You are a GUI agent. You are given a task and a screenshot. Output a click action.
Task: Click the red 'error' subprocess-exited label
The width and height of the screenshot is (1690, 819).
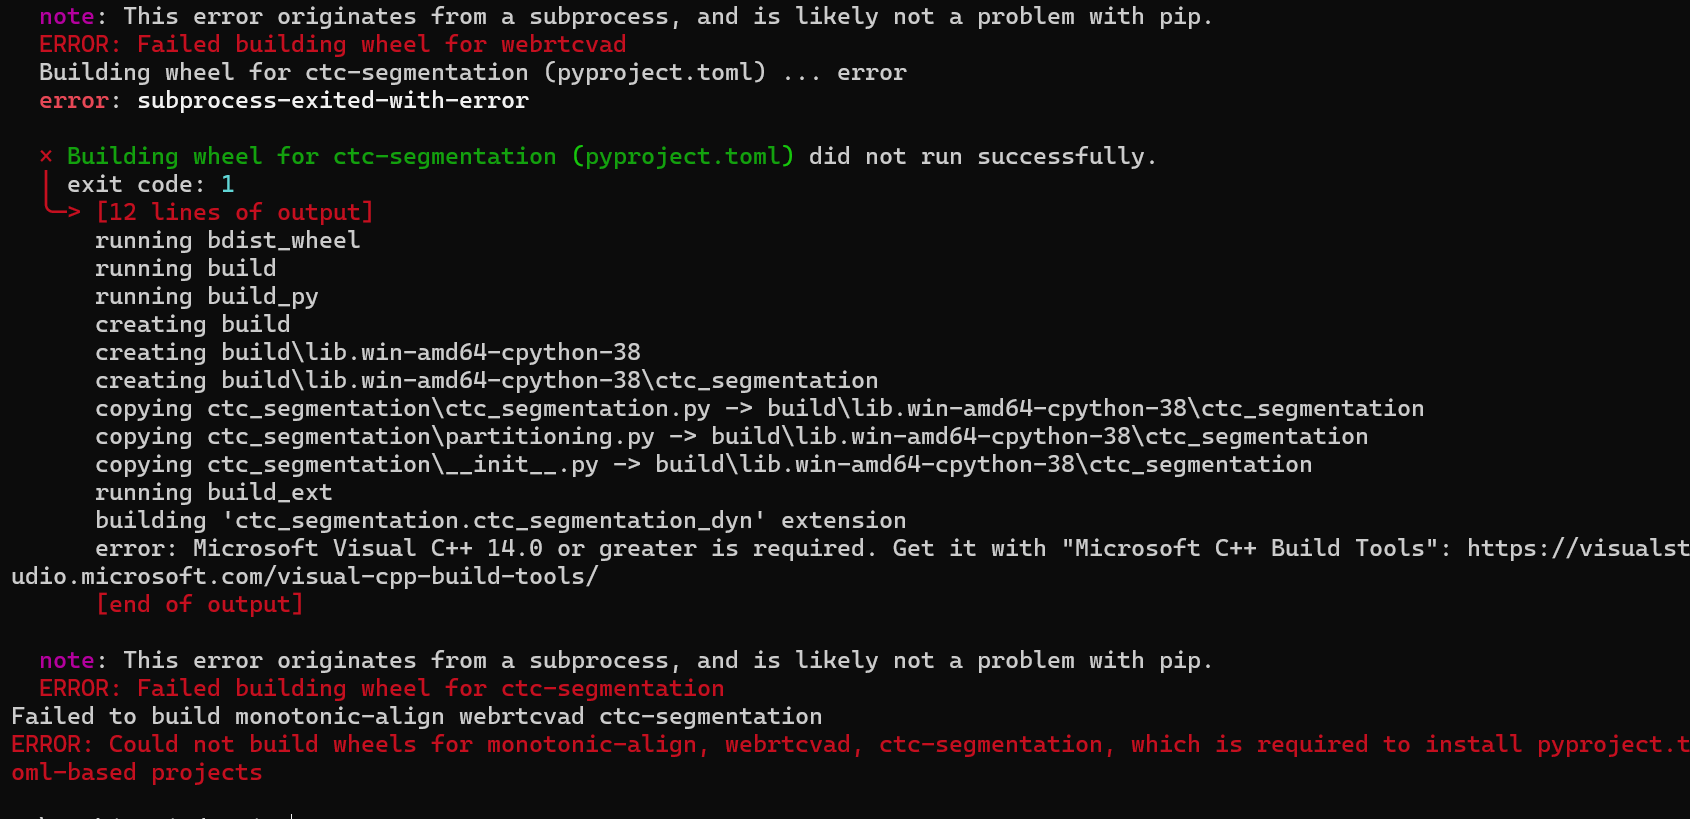(x=73, y=100)
